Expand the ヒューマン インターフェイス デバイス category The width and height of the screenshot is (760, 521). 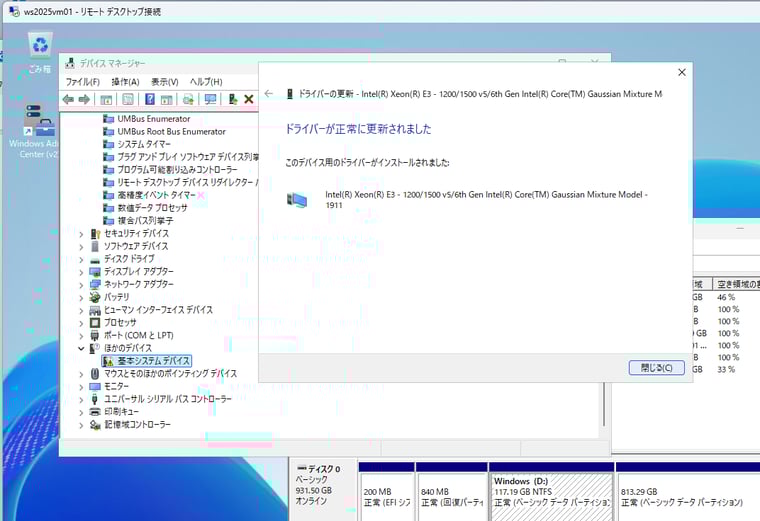pos(81,310)
